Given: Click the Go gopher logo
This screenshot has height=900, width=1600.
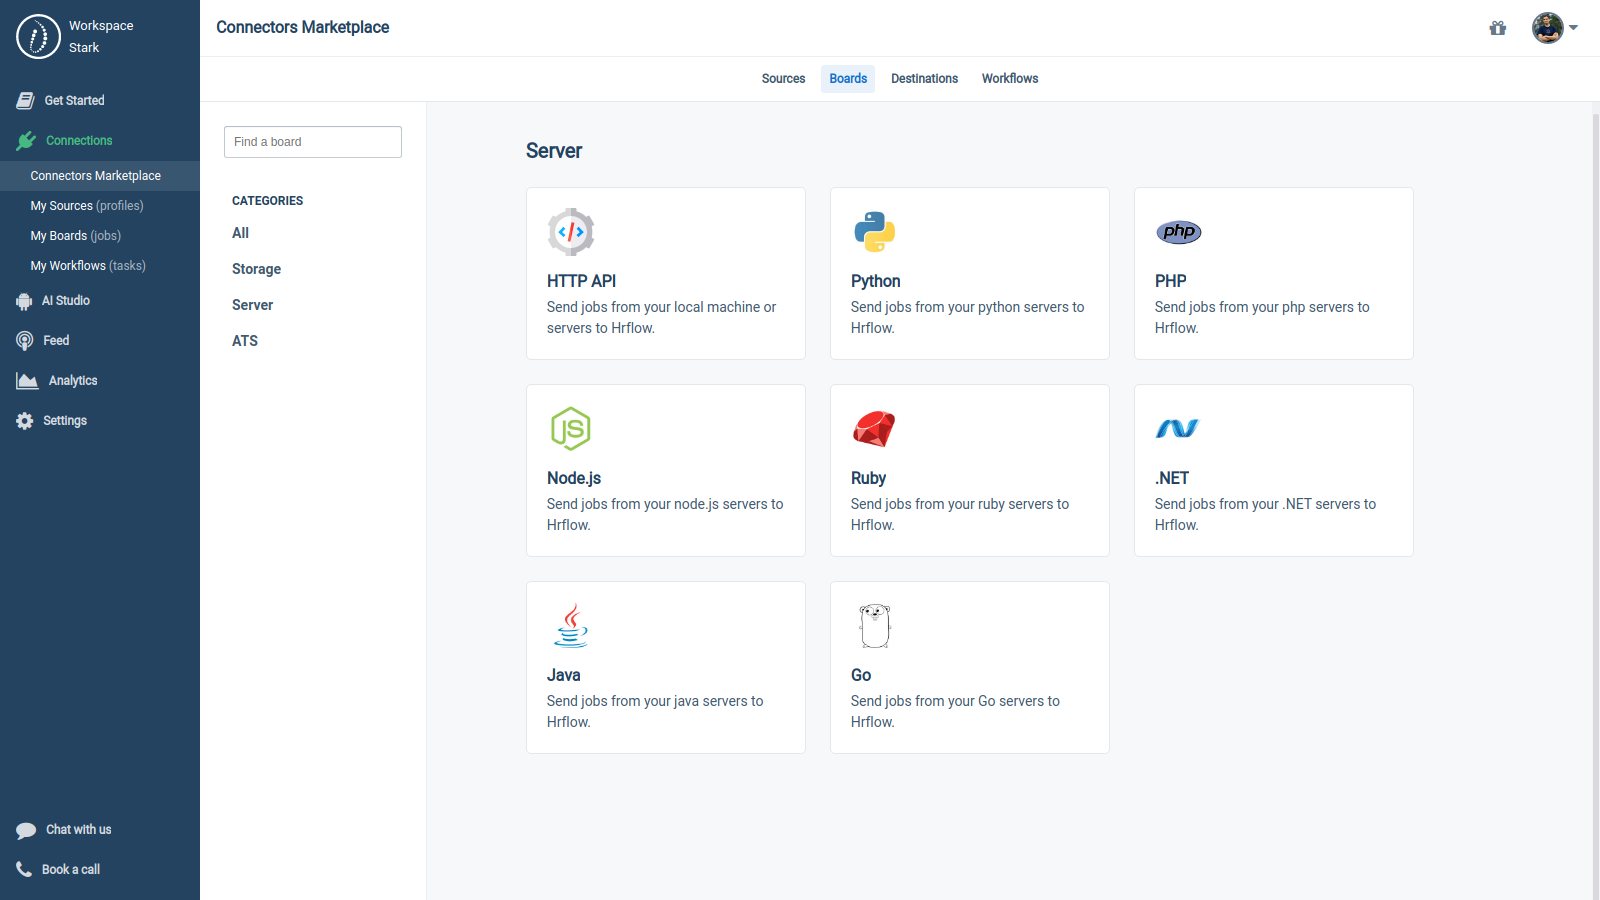Looking at the screenshot, I should coord(875,626).
